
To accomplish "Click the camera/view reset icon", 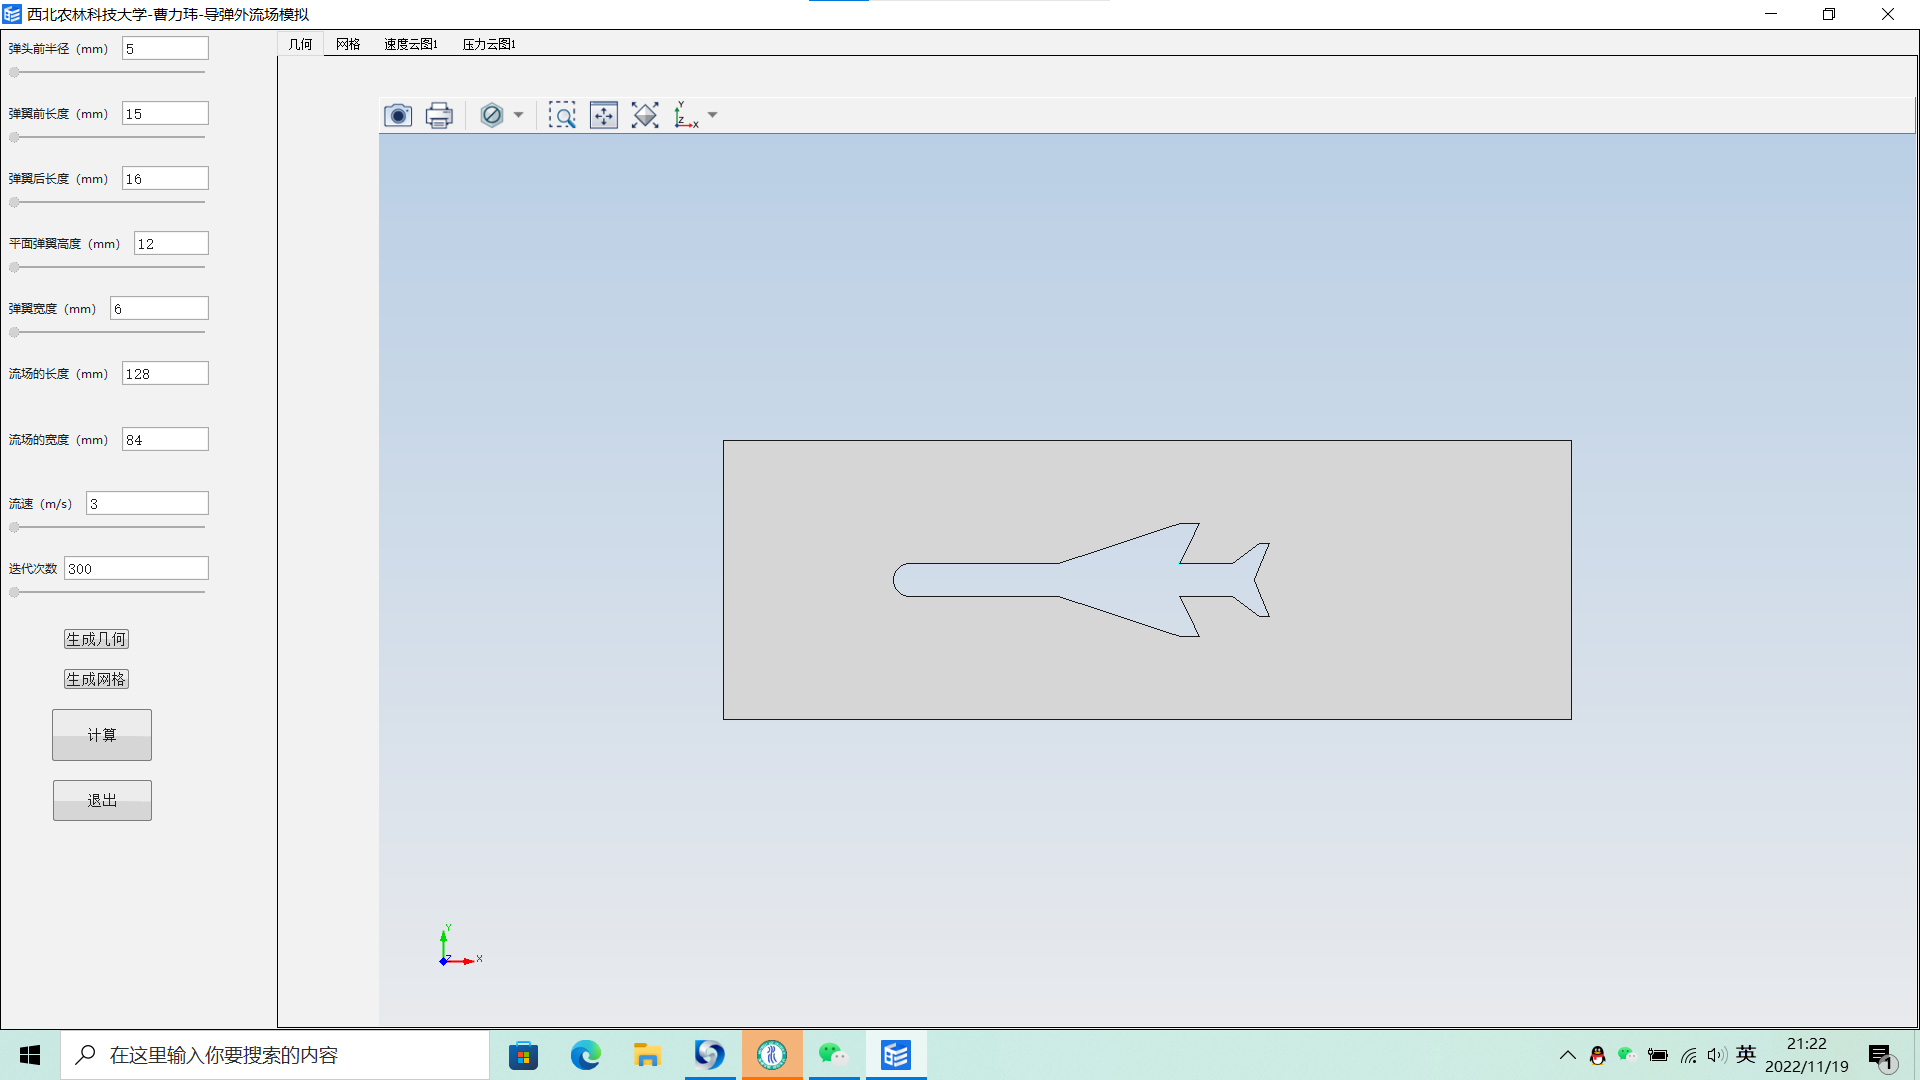I will pyautogui.click(x=396, y=115).
